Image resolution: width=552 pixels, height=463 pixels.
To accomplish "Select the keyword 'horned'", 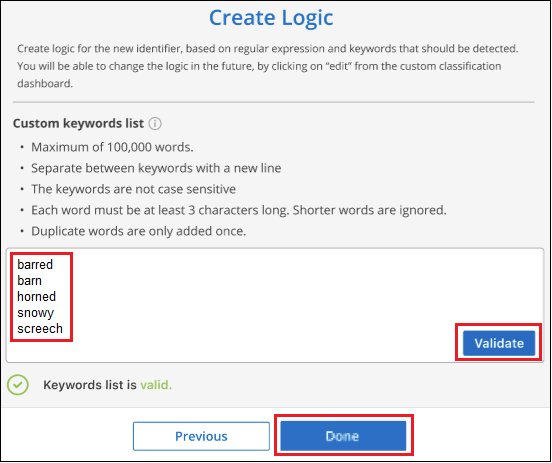I will pos(36,296).
